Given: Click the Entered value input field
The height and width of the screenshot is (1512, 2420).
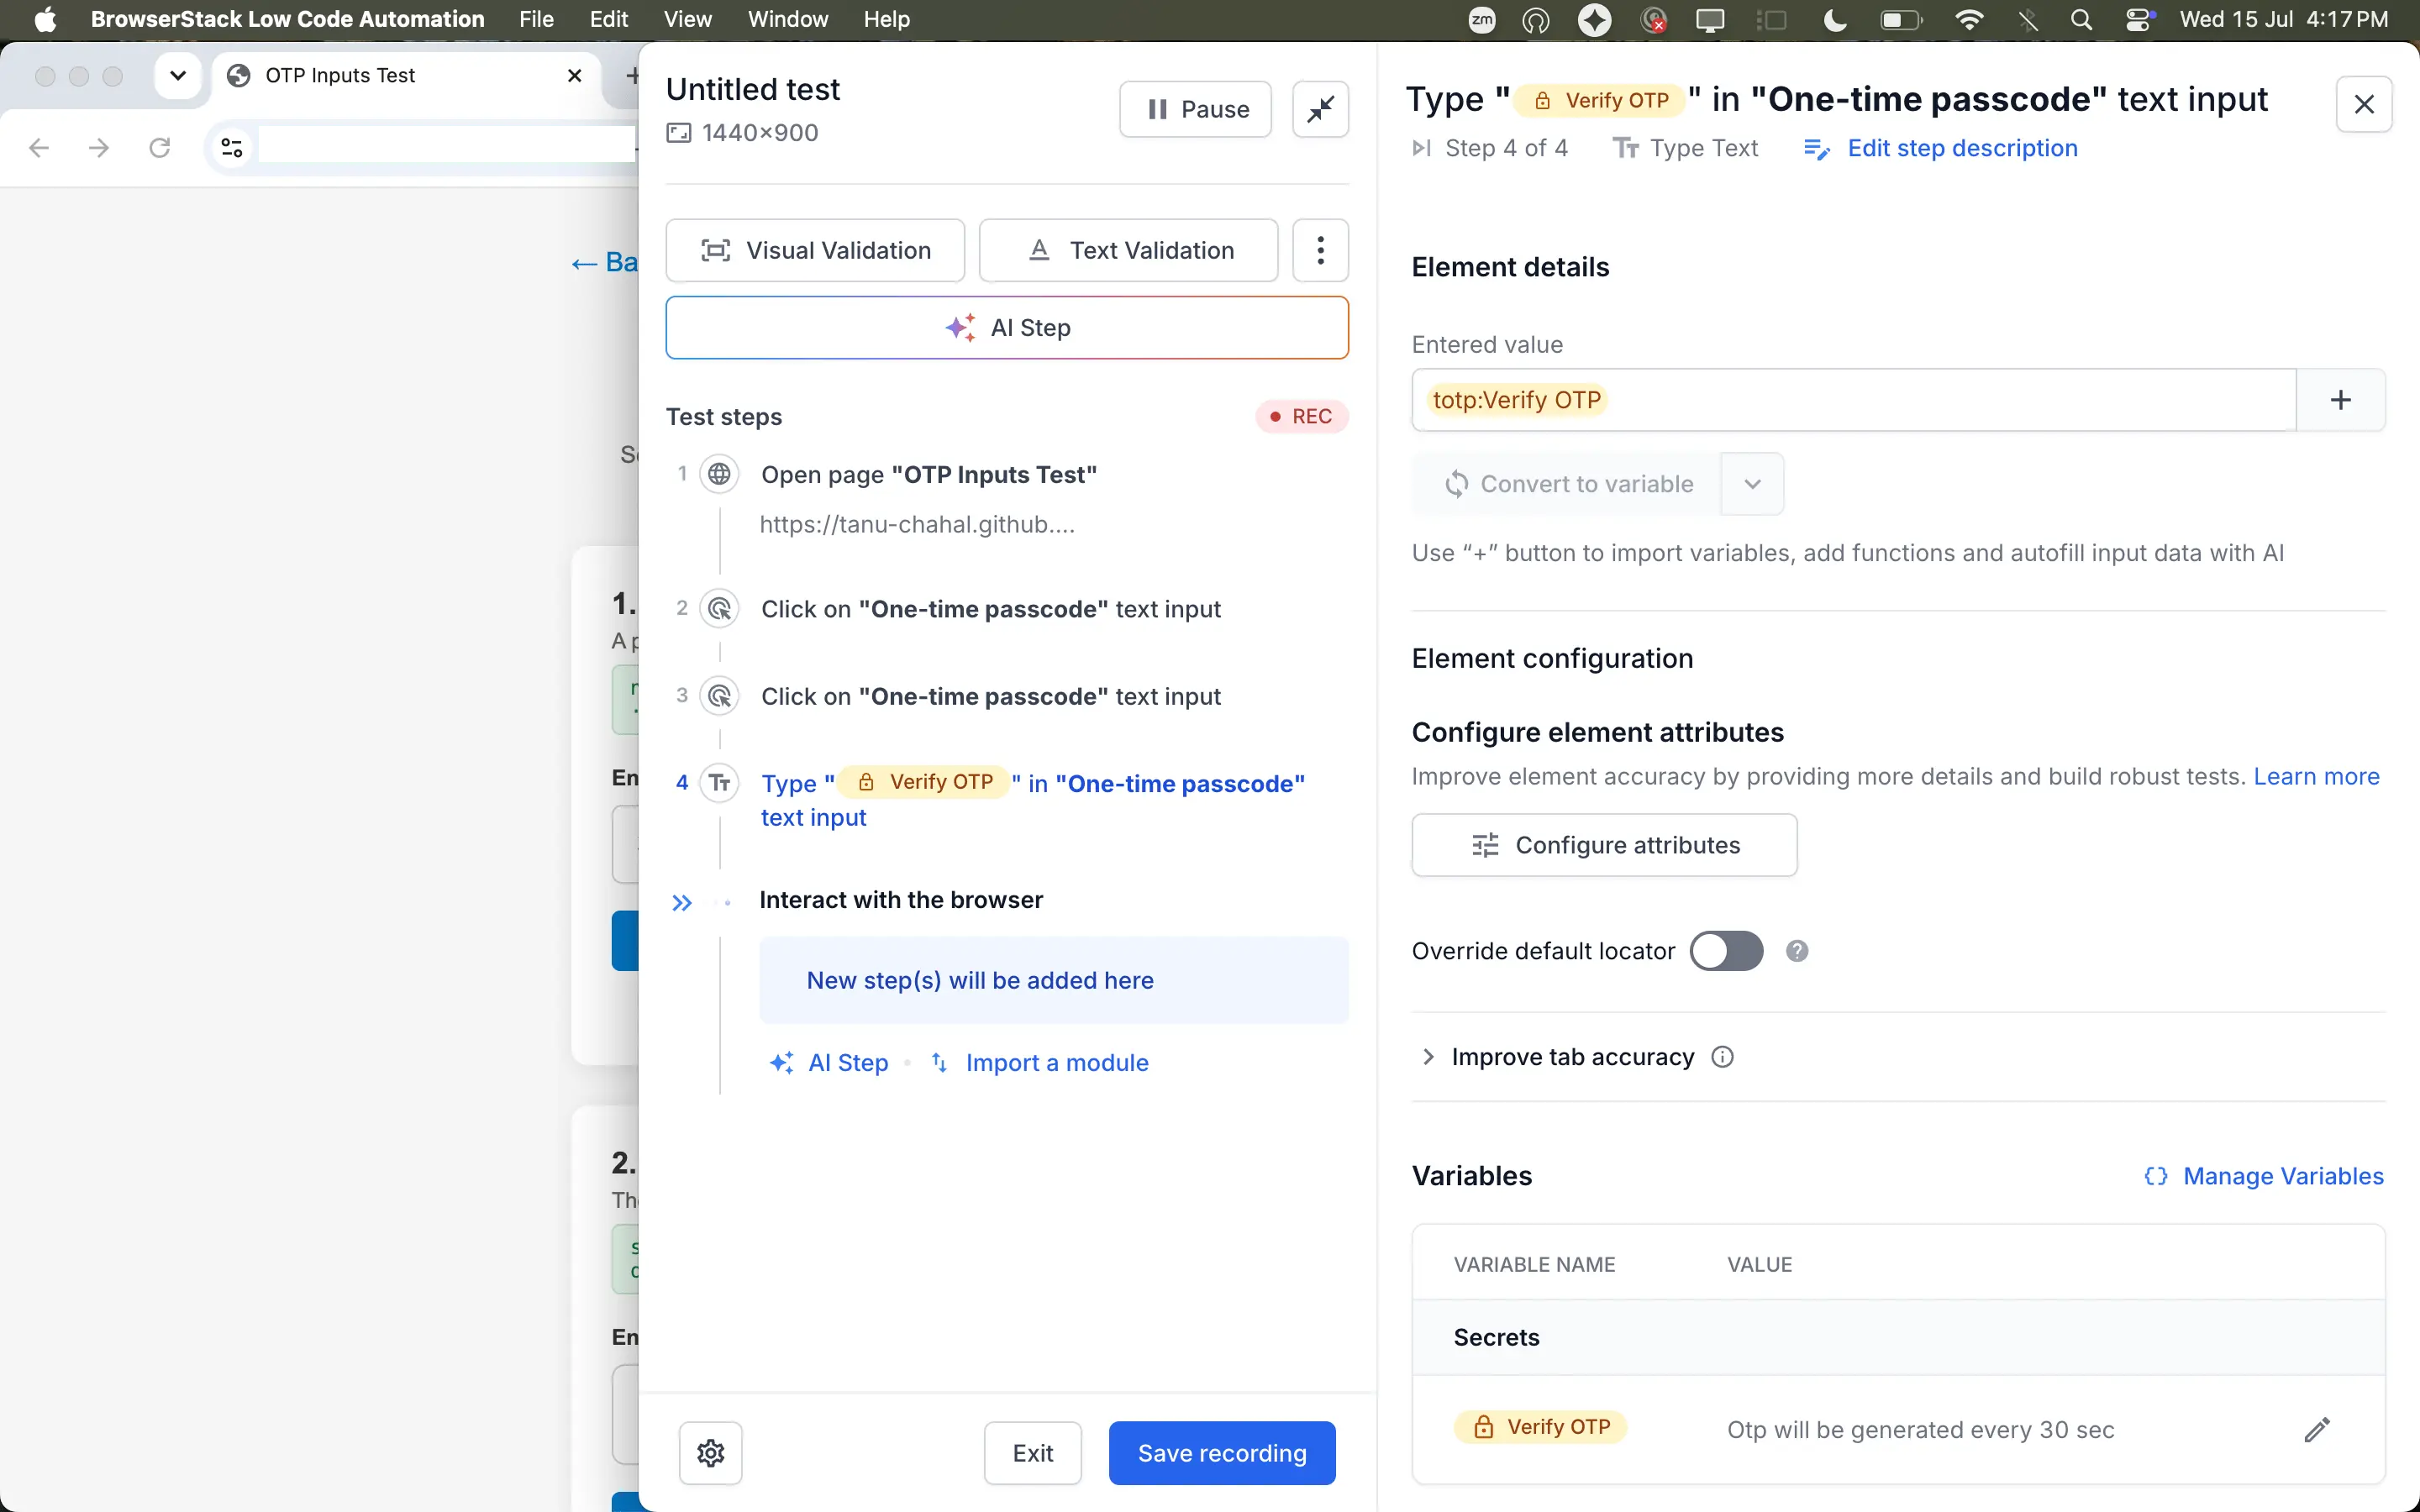Looking at the screenshot, I should (1854, 400).
